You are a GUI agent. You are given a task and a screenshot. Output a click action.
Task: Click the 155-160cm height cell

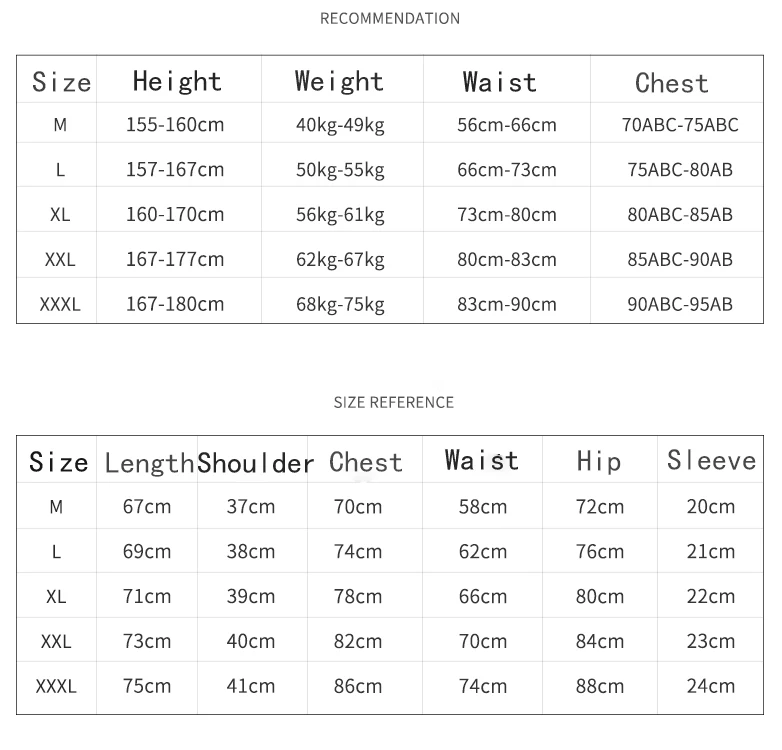175,124
